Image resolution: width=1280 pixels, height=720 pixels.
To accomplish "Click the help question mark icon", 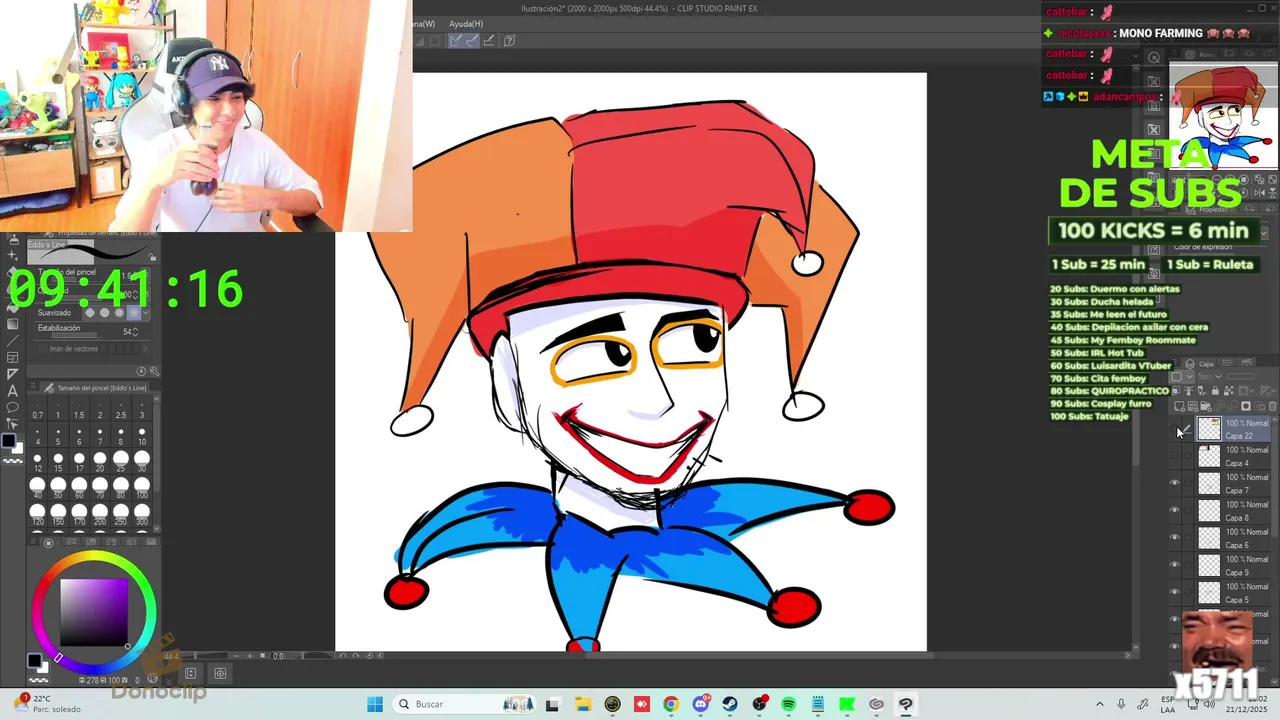I will point(509,41).
